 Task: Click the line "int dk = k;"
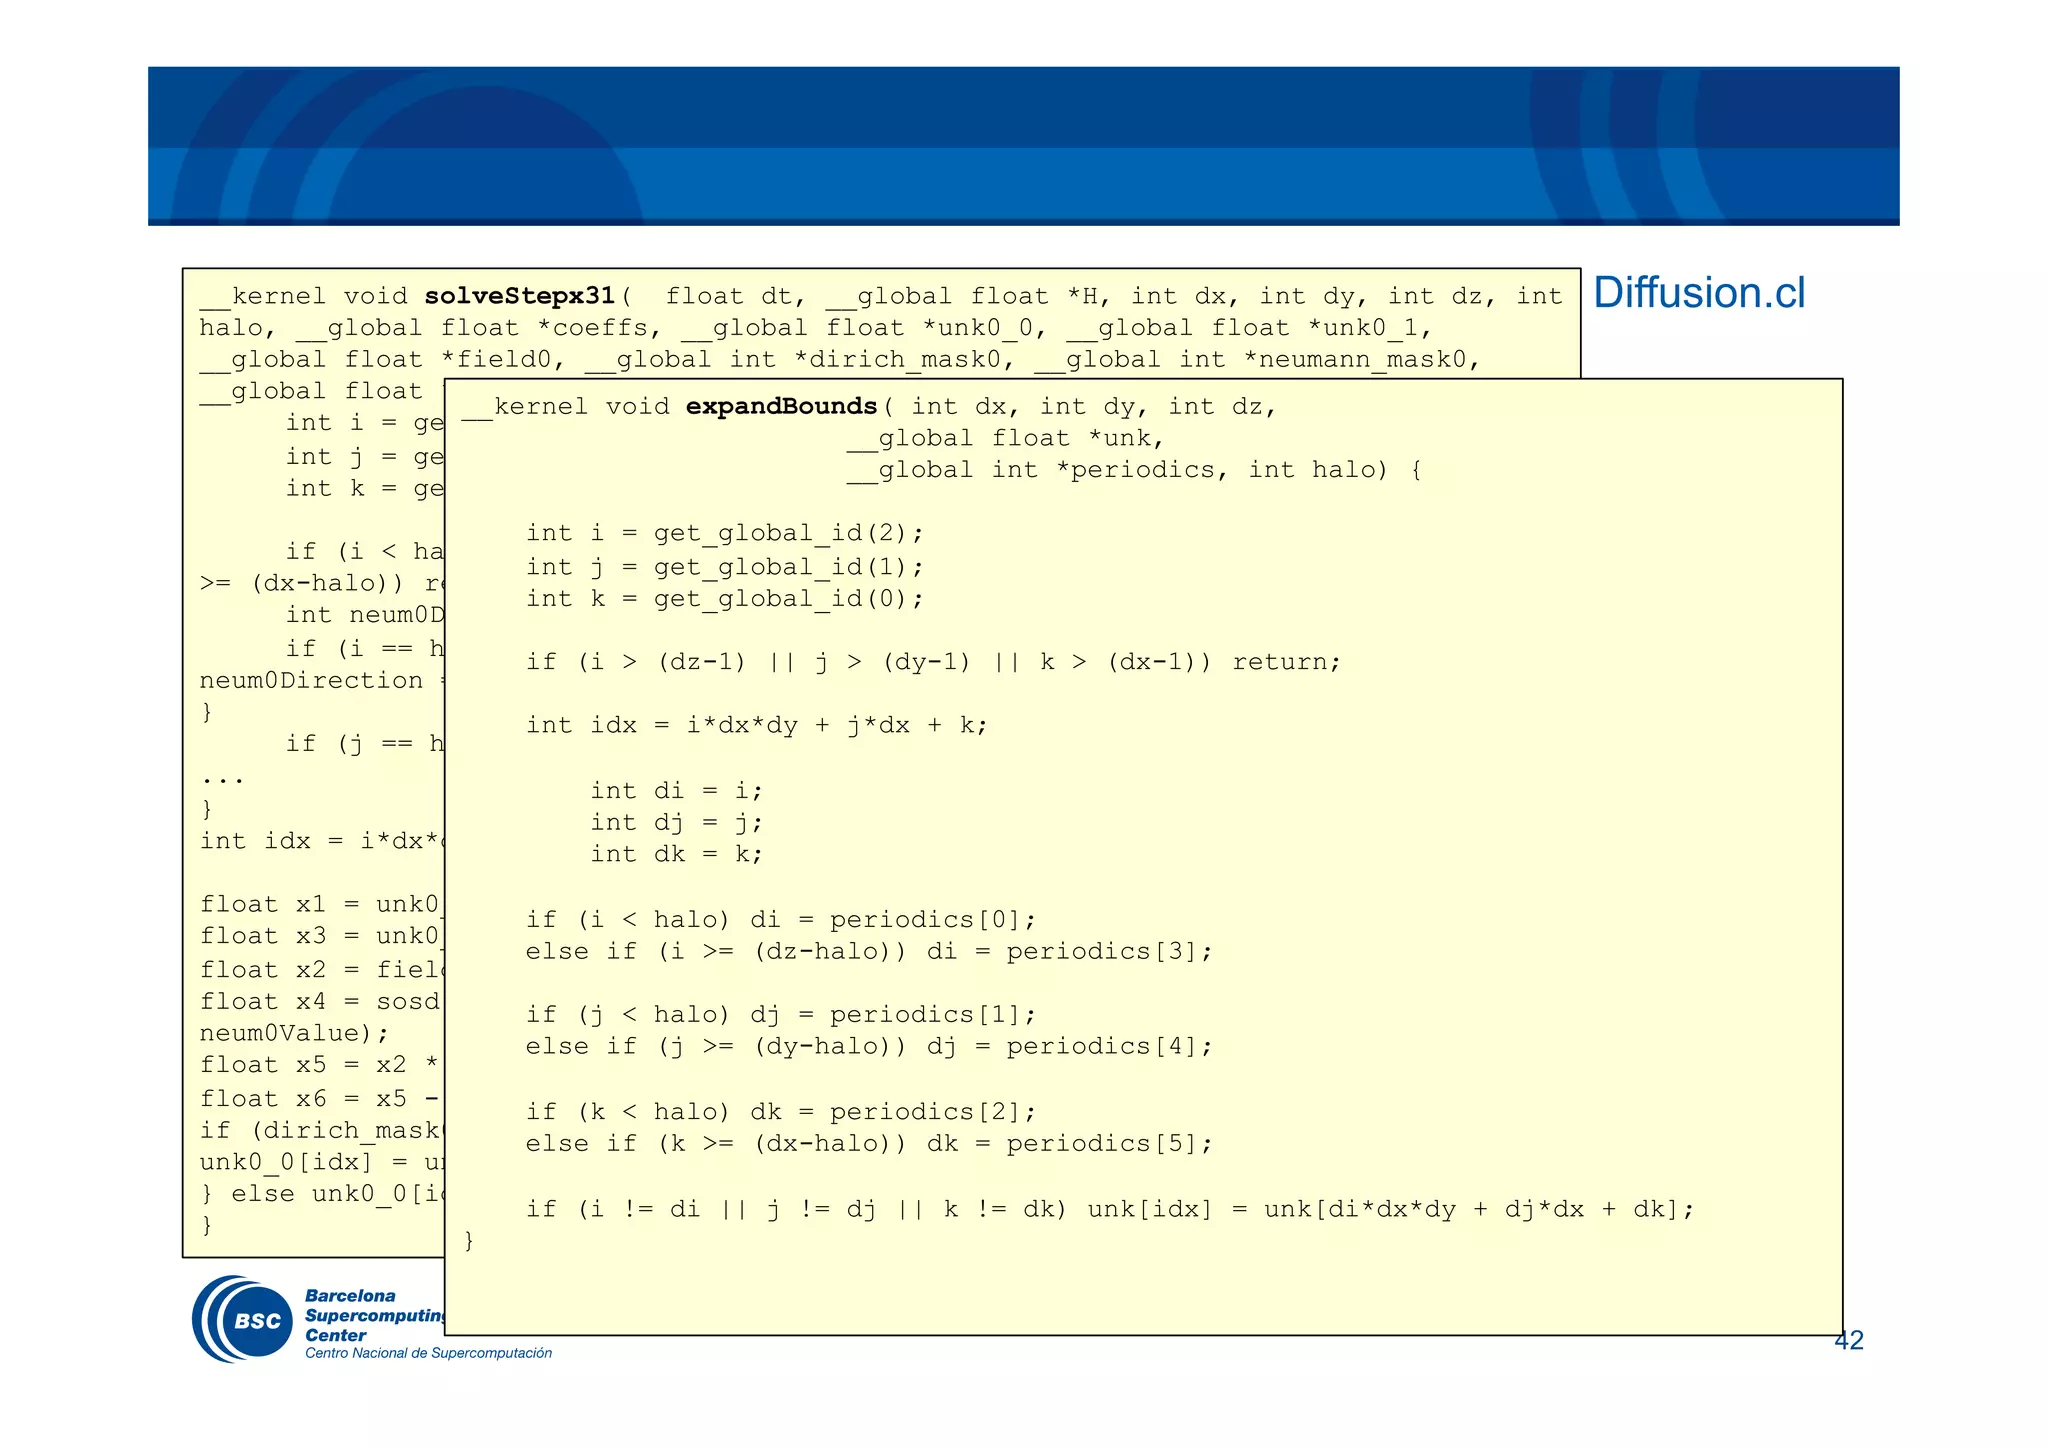pos(676,854)
